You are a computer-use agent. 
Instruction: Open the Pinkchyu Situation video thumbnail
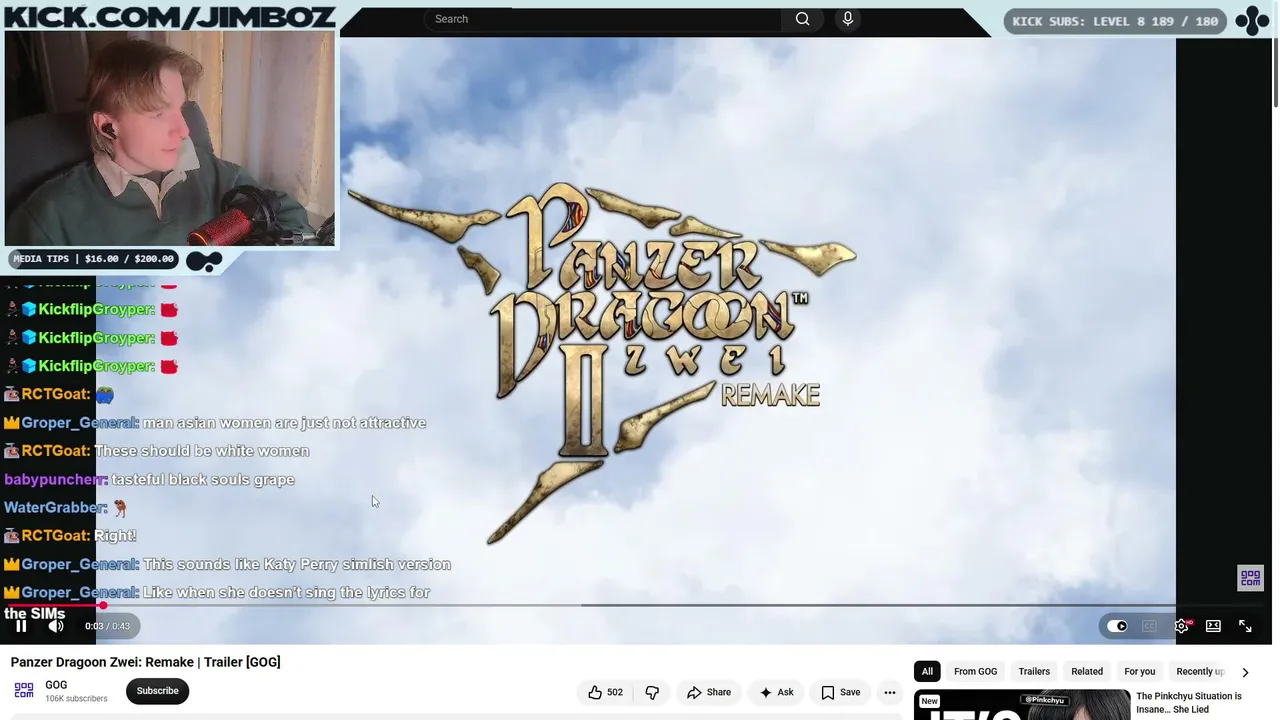[x=1022, y=705]
